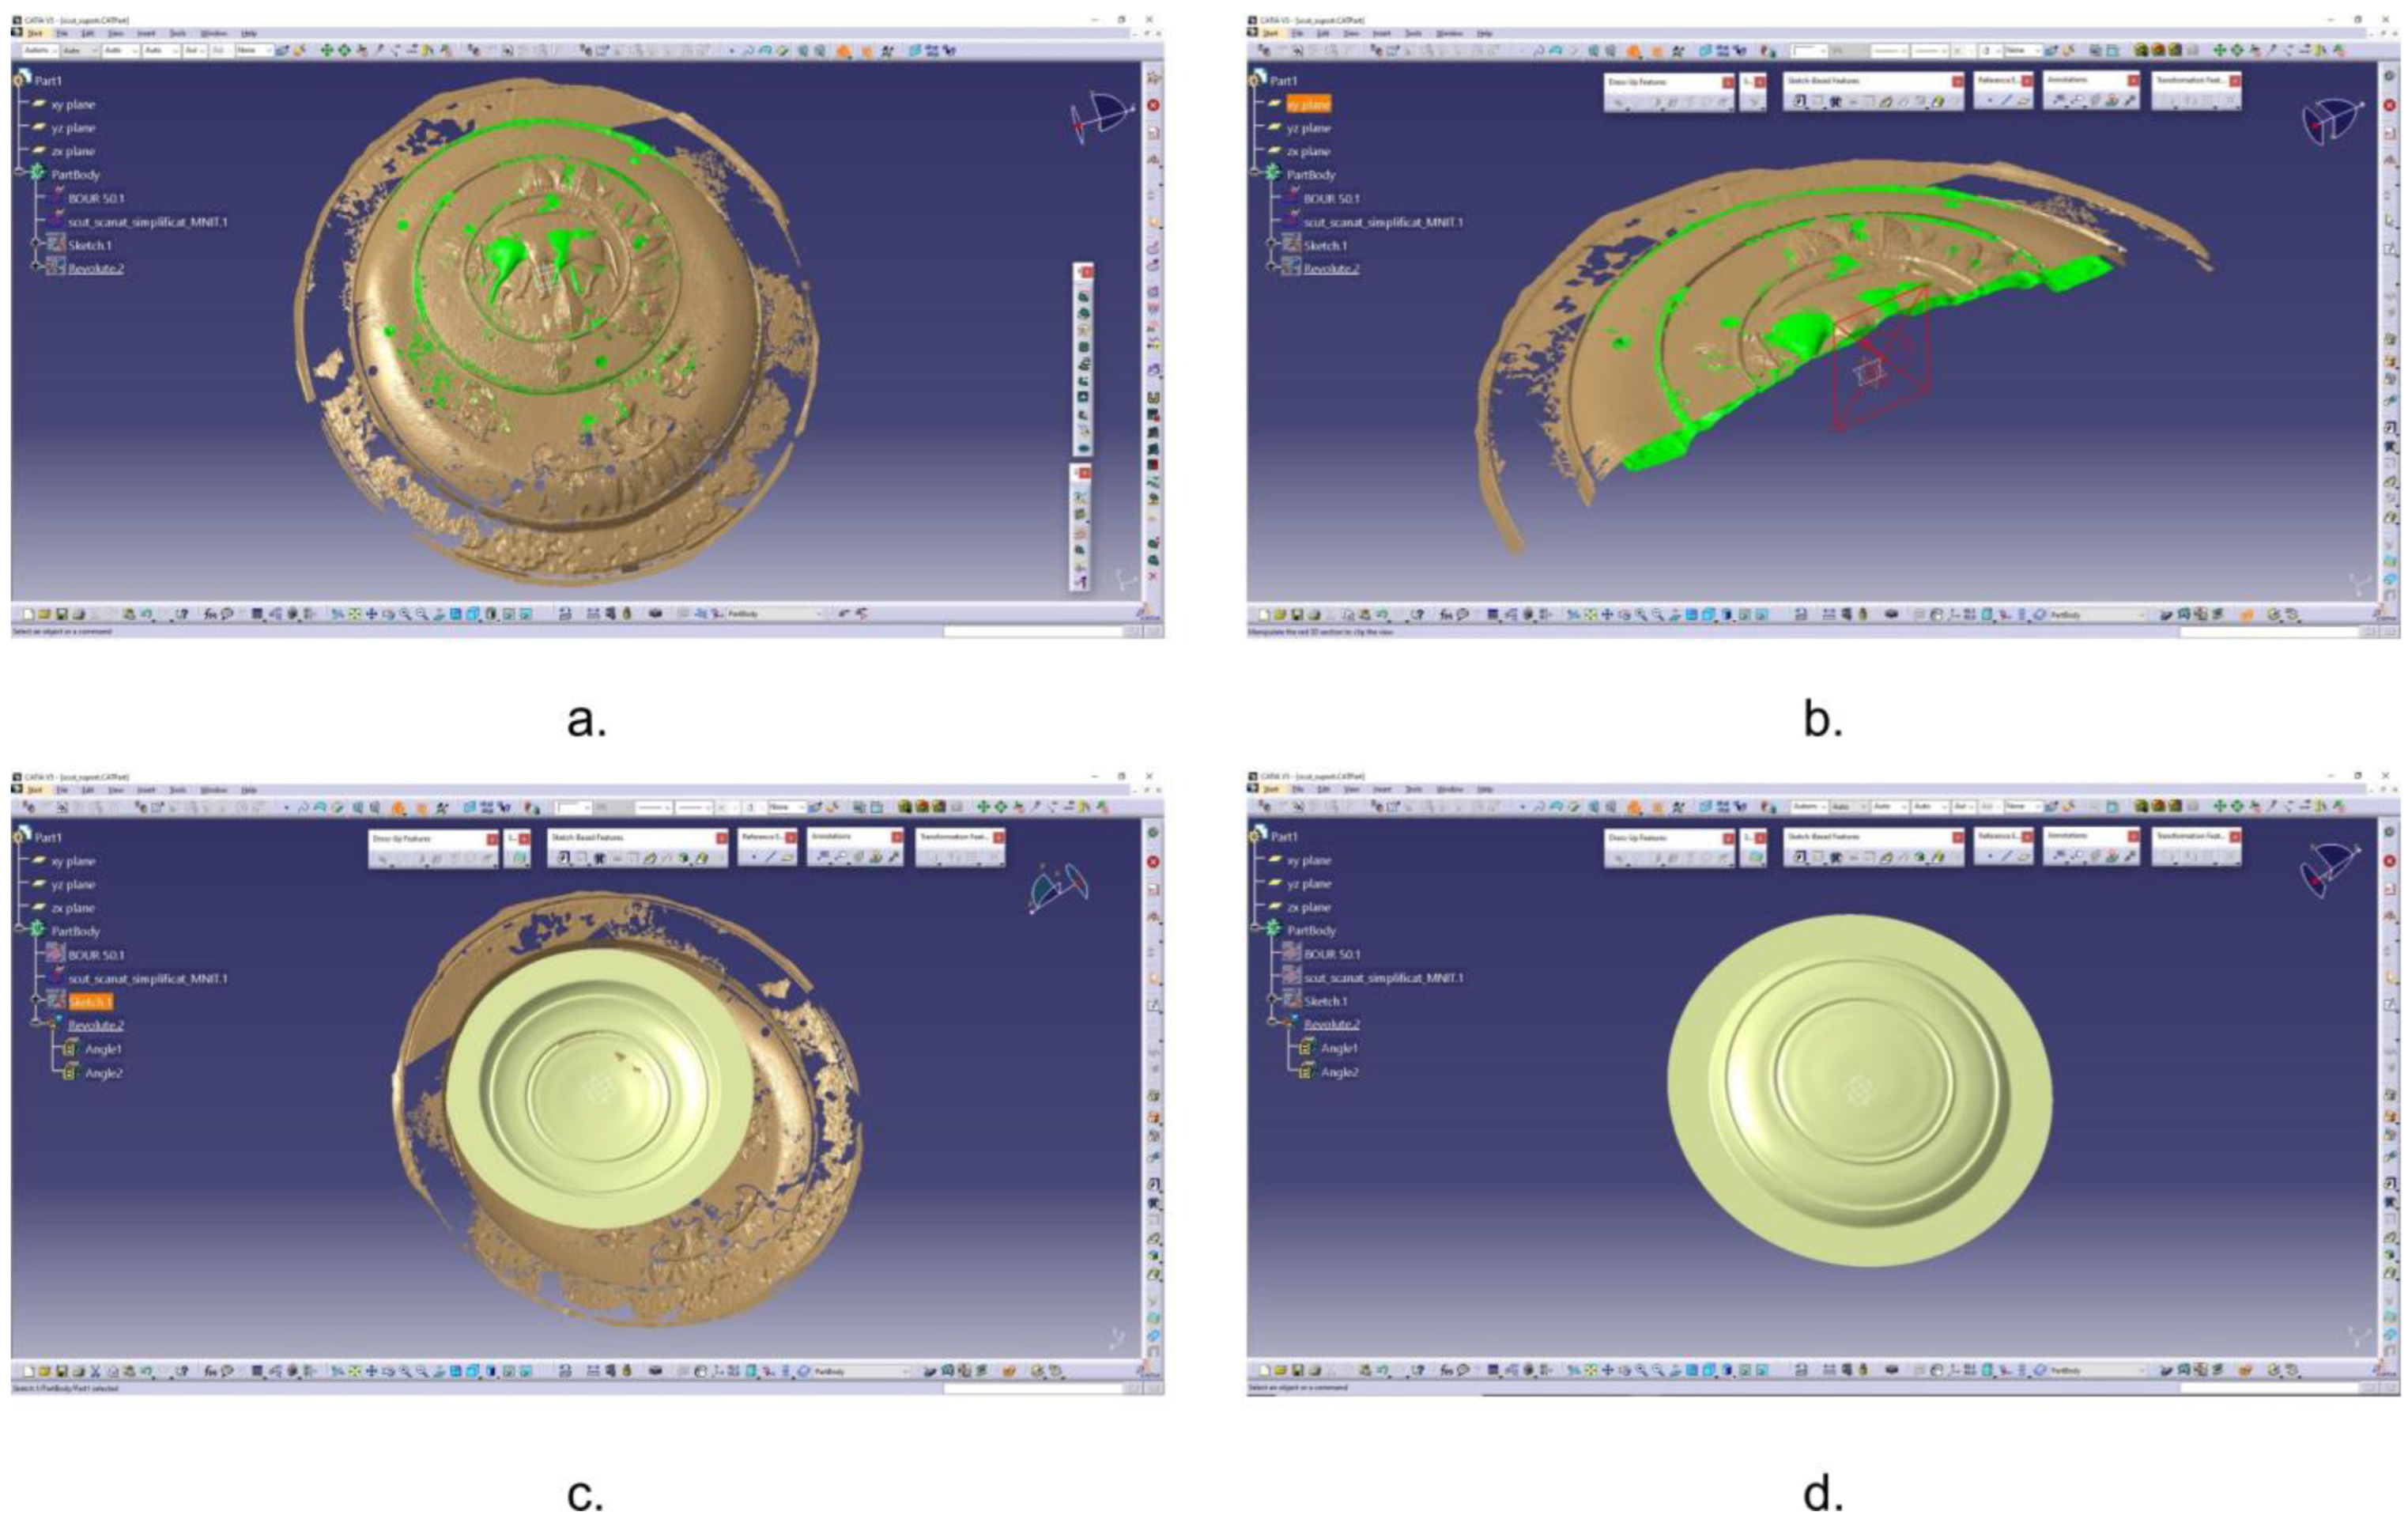
Task: Collapse PartBody node in panel d tree
Action: pyautogui.click(x=1256, y=930)
